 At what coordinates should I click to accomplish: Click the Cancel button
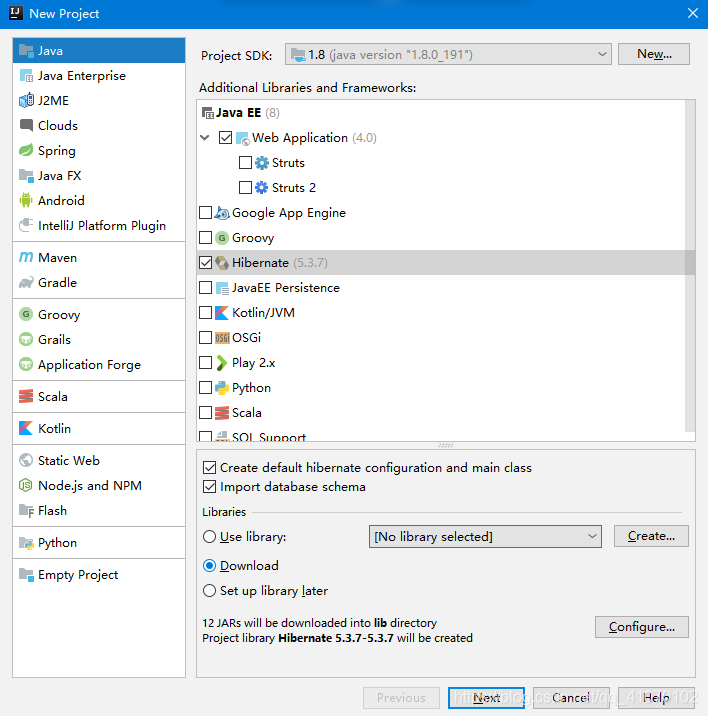[571, 698]
